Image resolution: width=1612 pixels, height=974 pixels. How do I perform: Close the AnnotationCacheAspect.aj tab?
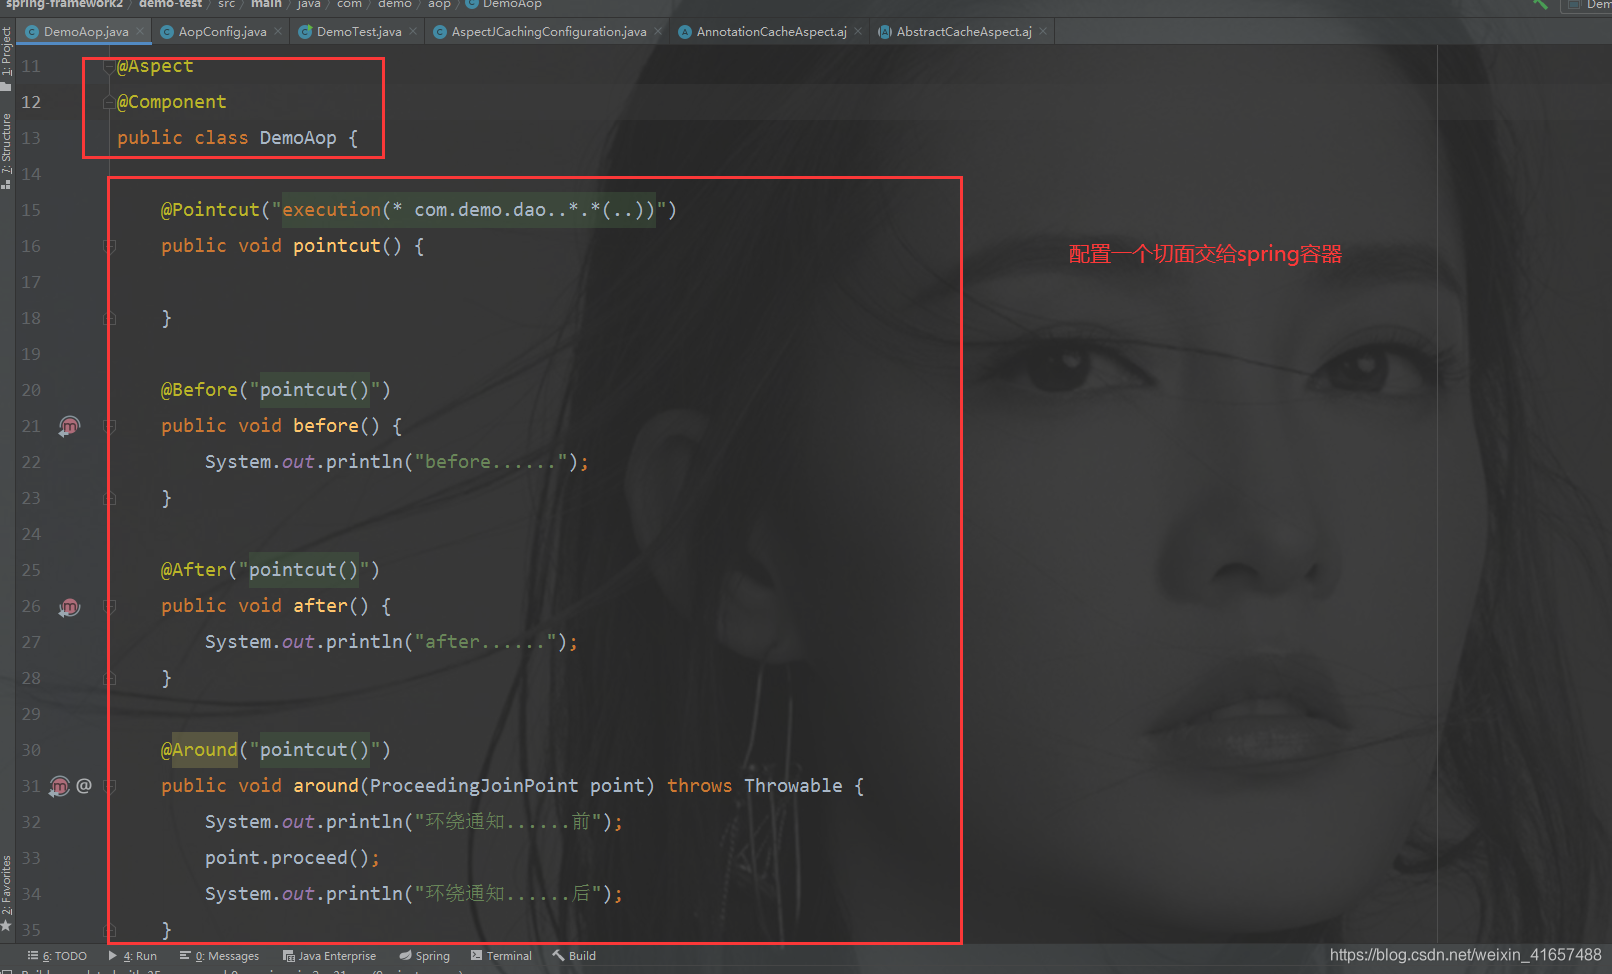coord(858,32)
